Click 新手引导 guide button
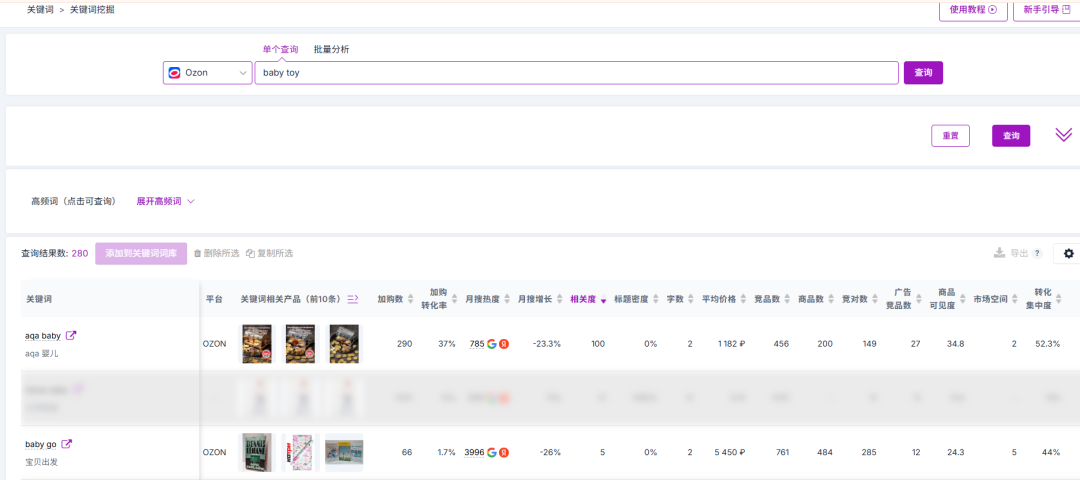Screen dimensions: 1080x480 [x=1046, y=10]
